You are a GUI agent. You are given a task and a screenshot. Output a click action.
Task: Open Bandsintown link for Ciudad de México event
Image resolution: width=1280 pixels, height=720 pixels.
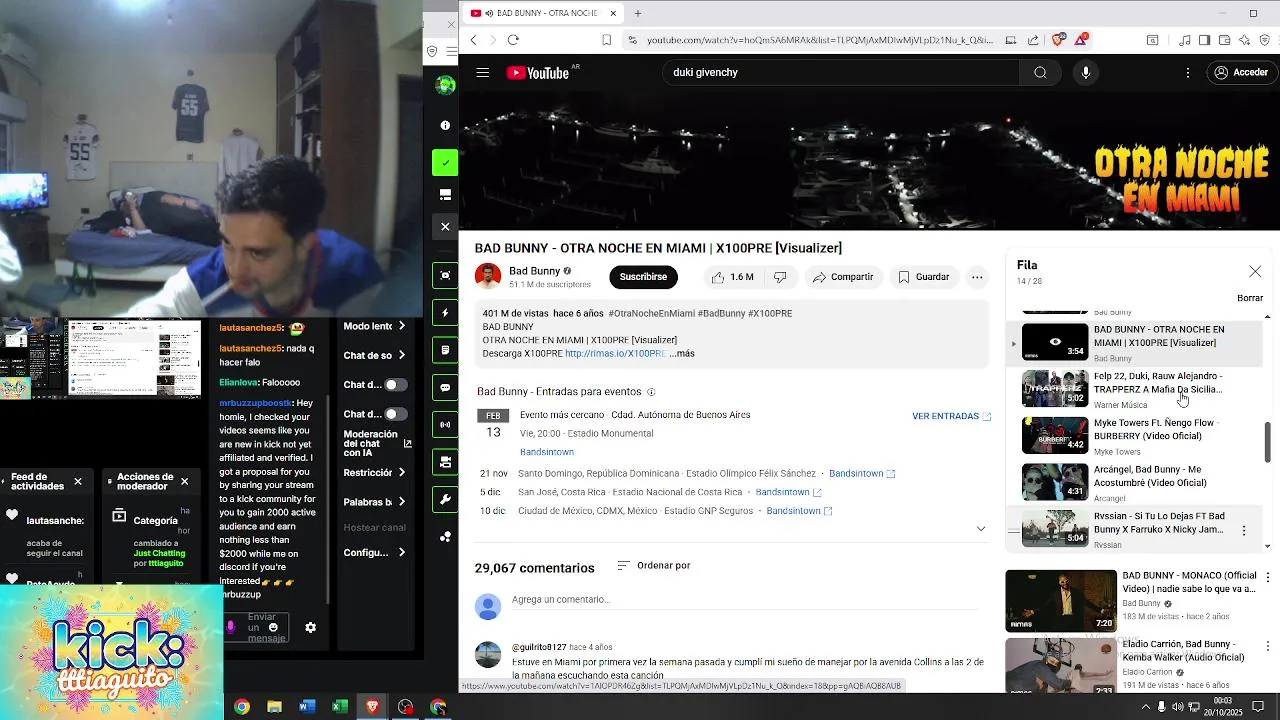tap(799, 511)
